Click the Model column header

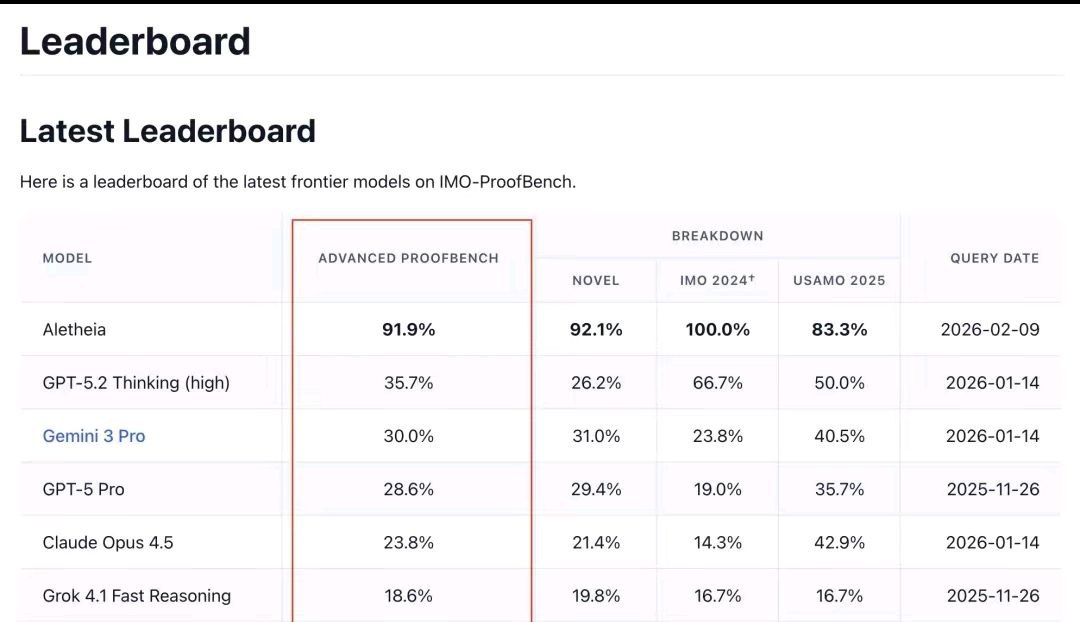pyautogui.click(x=67, y=258)
